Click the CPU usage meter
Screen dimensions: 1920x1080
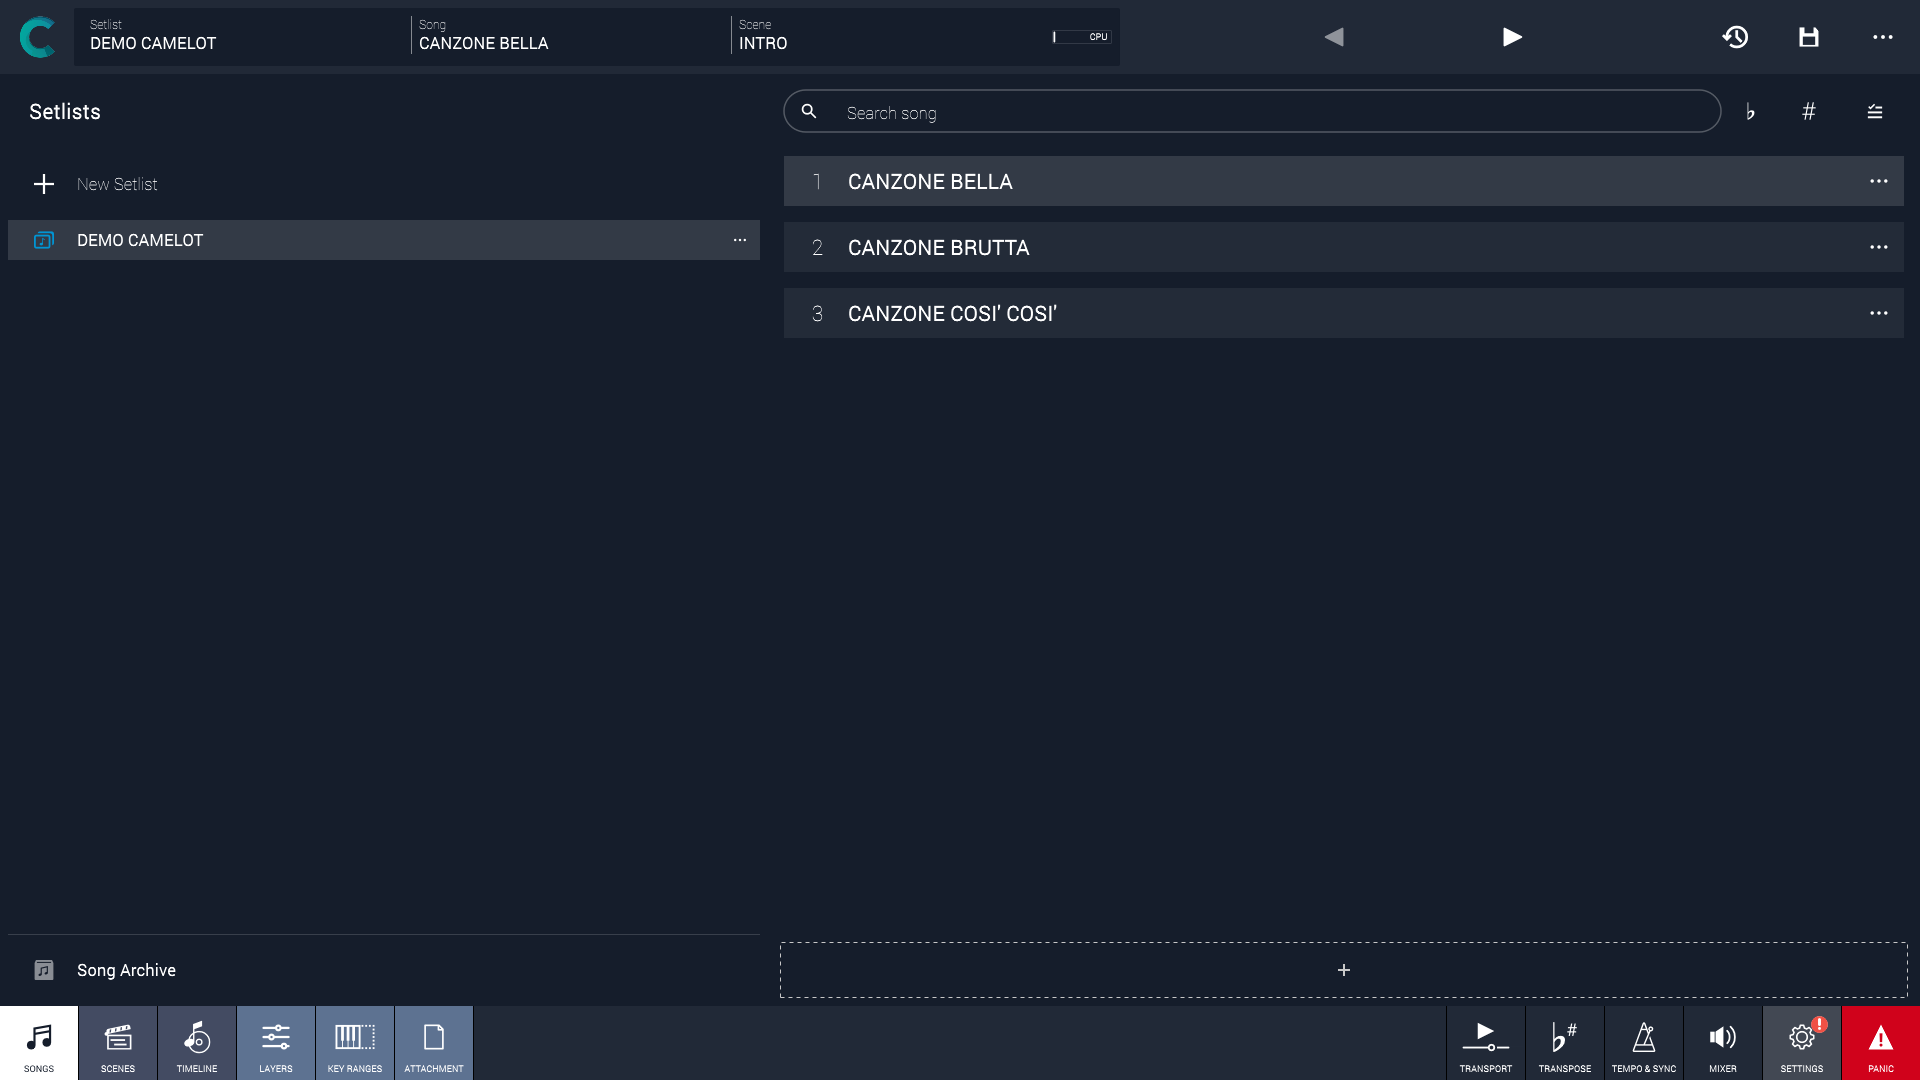point(1081,37)
